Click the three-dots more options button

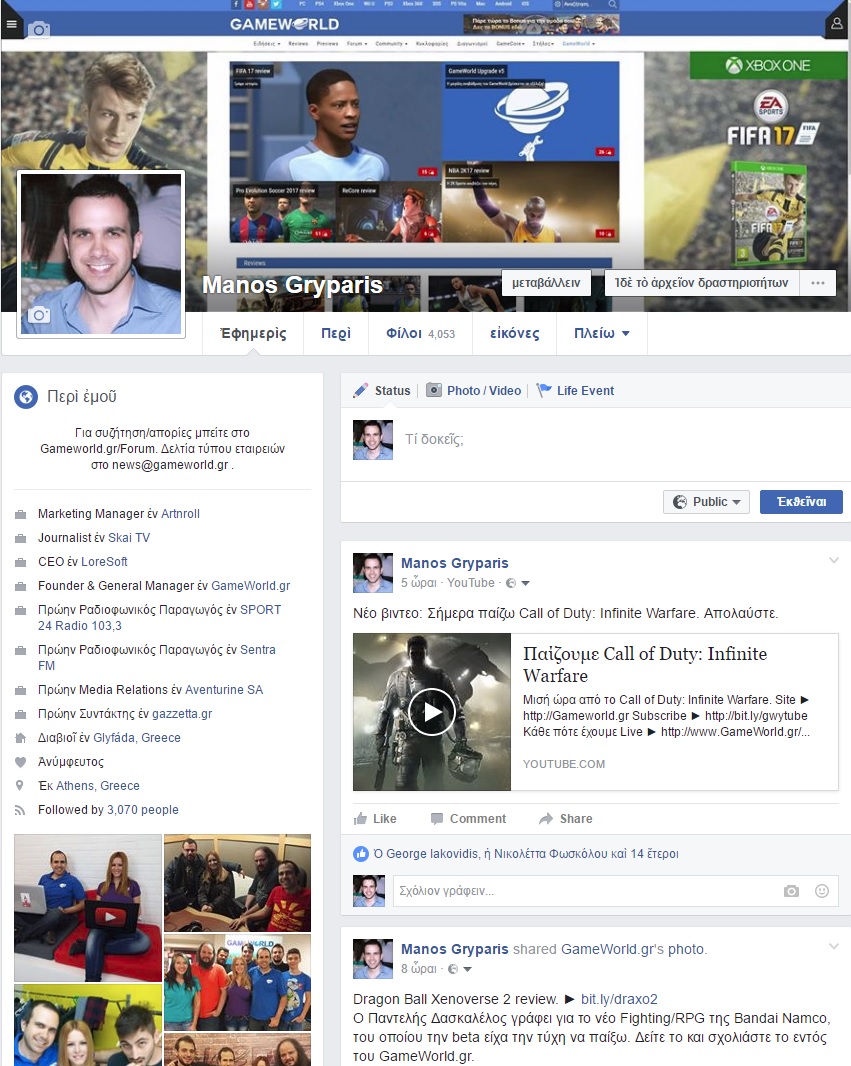tap(818, 283)
